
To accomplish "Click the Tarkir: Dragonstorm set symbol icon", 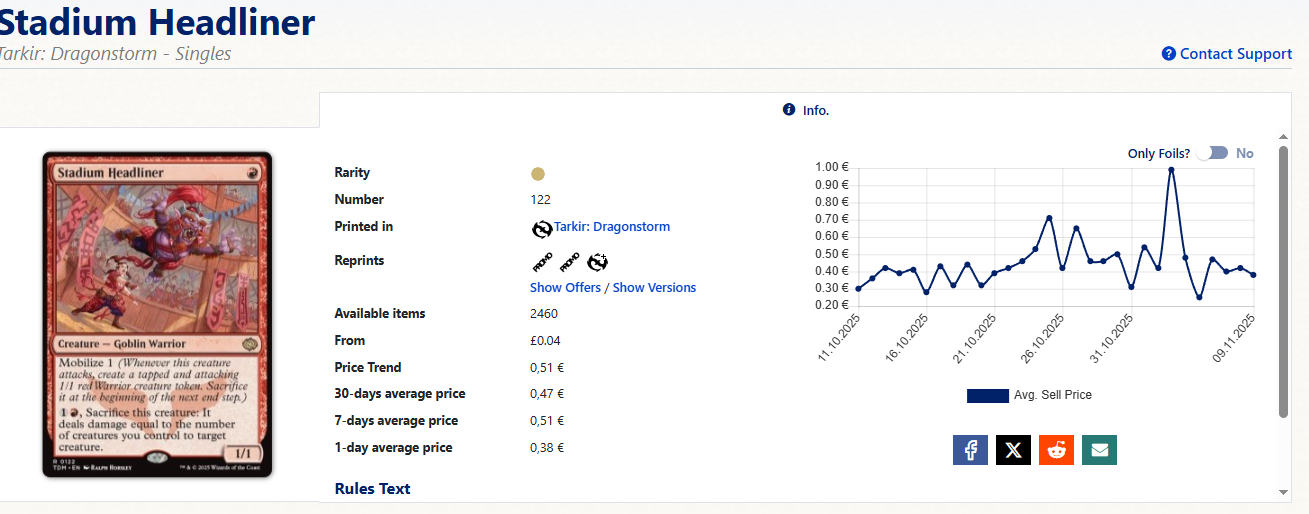I will pos(542,229).
